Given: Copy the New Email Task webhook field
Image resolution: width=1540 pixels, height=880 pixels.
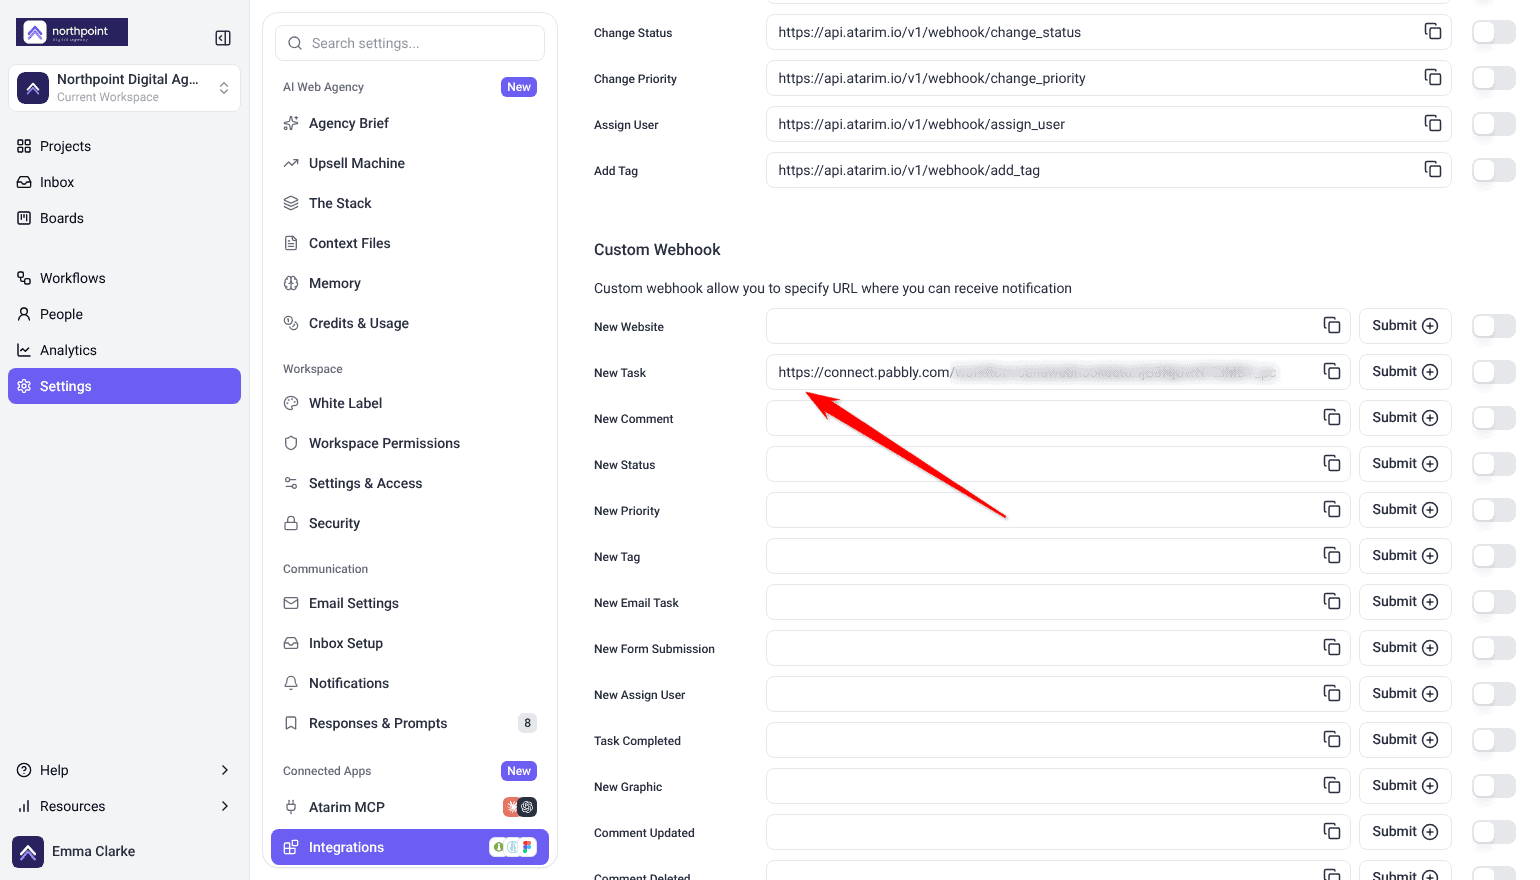Looking at the screenshot, I should click(x=1332, y=601).
